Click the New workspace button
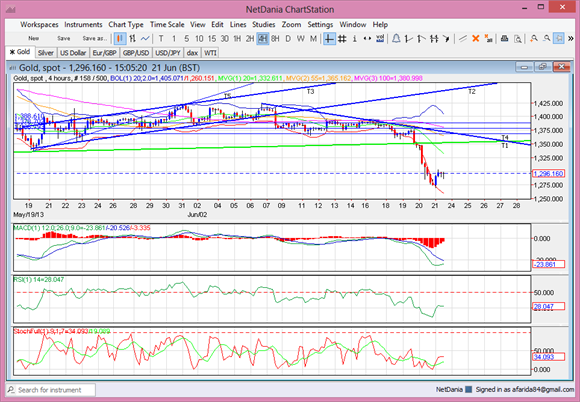This screenshot has height=402, width=580. click(x=34, y=38)
